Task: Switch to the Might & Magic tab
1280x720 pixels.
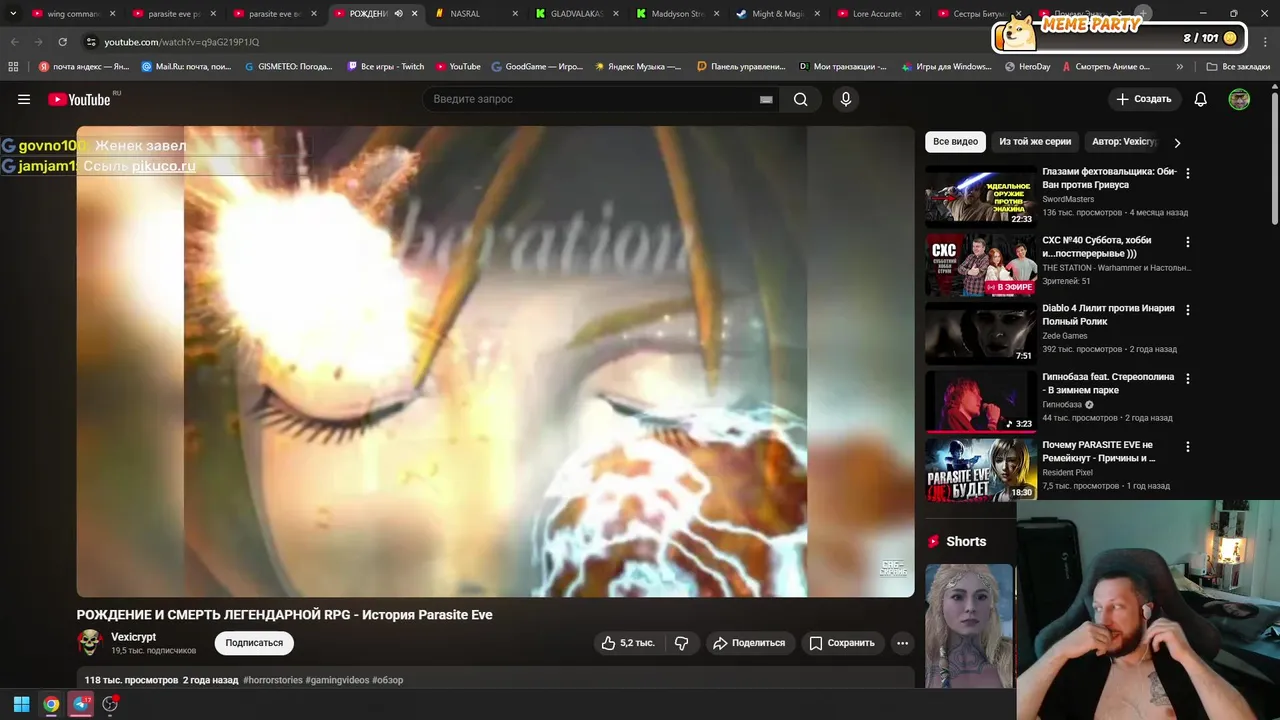Action: click(x=778, y=14)
